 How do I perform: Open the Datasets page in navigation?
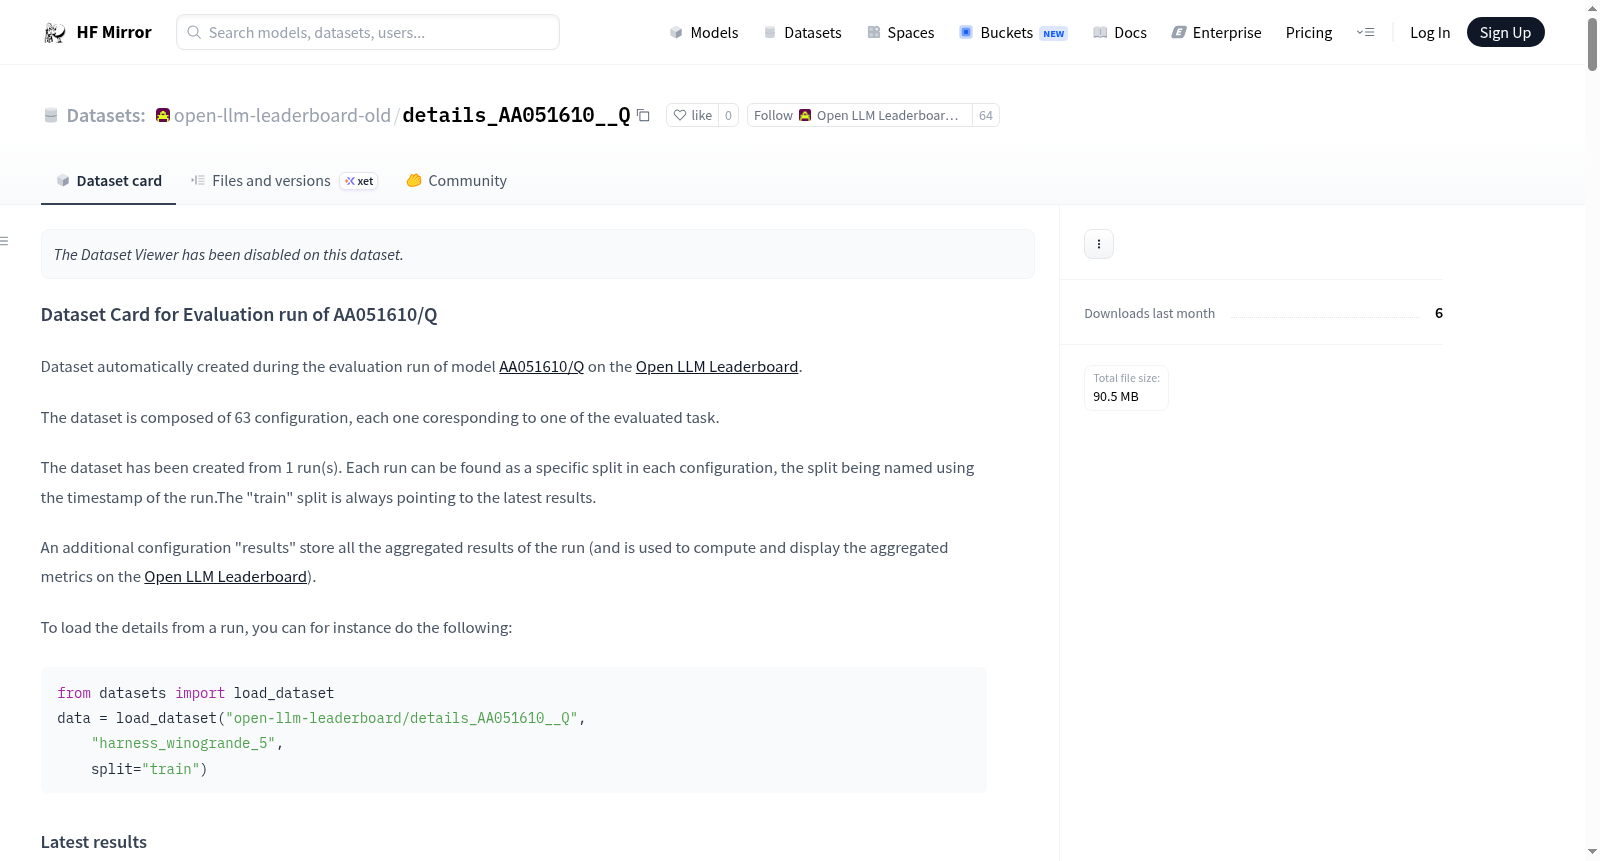pyautogui.click(x=803, y=33)
